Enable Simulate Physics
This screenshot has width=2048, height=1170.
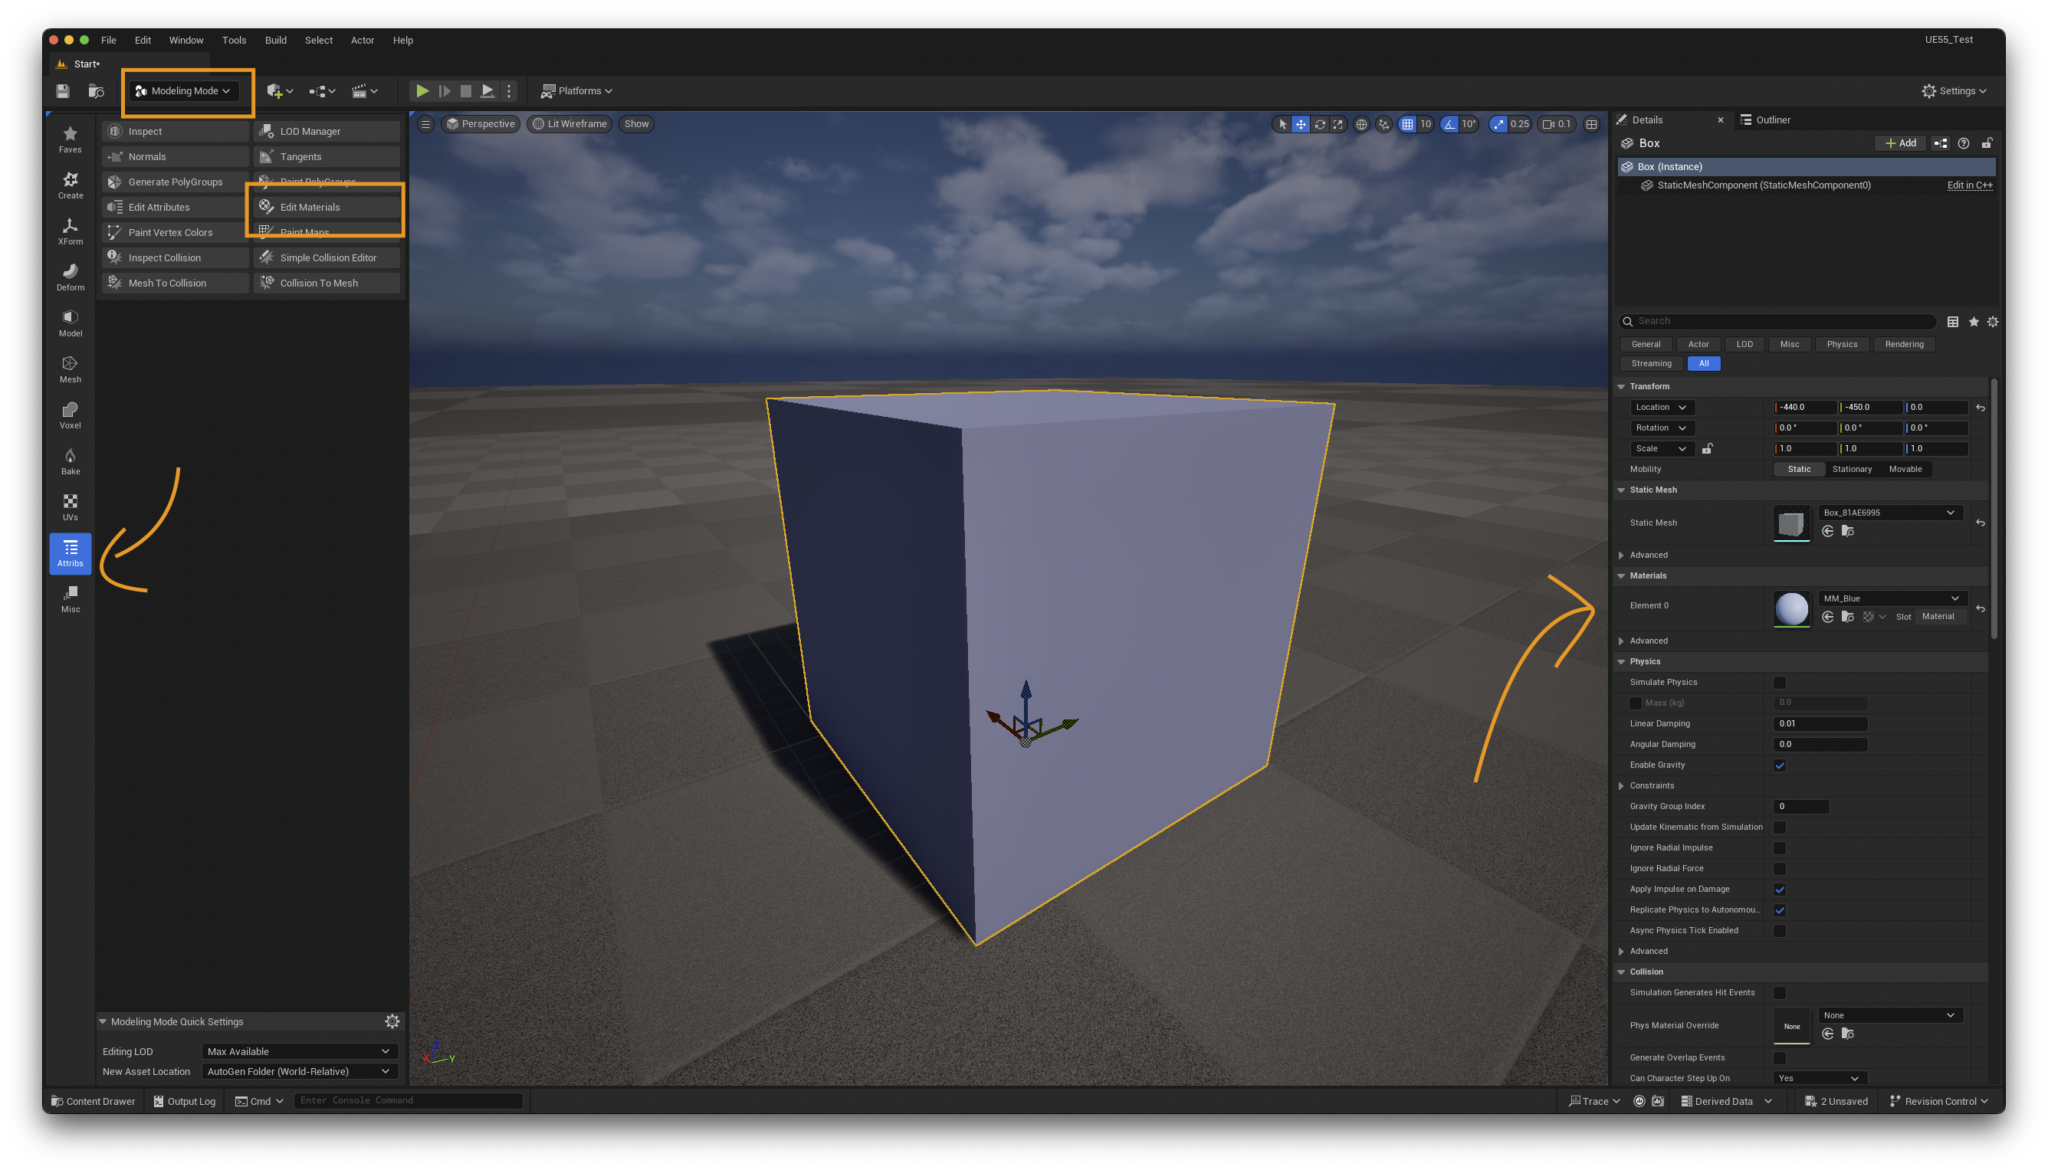point(1779,682)
